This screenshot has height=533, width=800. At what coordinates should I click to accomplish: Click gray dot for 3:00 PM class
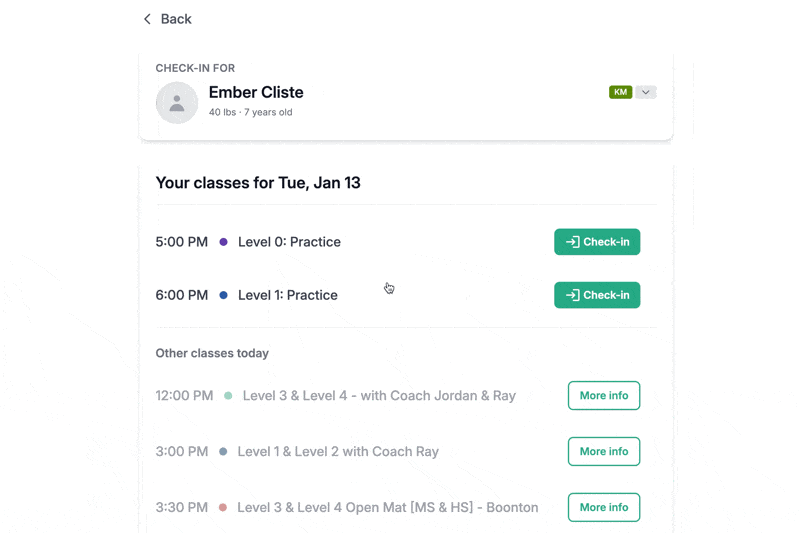223,452
